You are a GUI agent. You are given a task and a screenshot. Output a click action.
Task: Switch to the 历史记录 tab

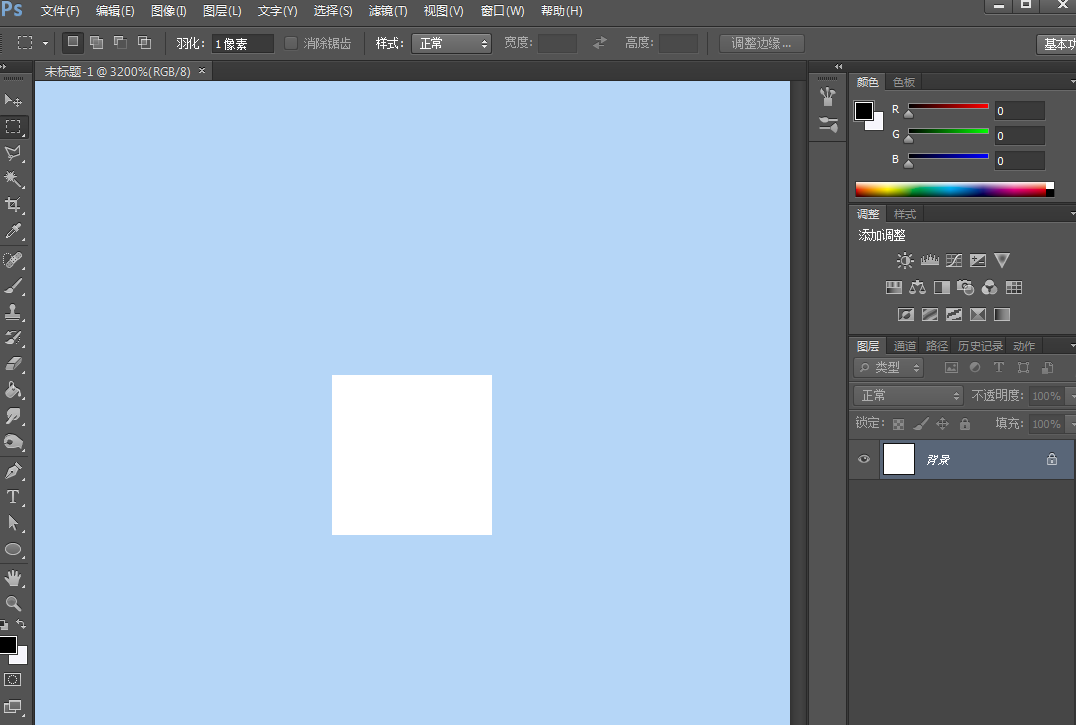coord(980,346)
